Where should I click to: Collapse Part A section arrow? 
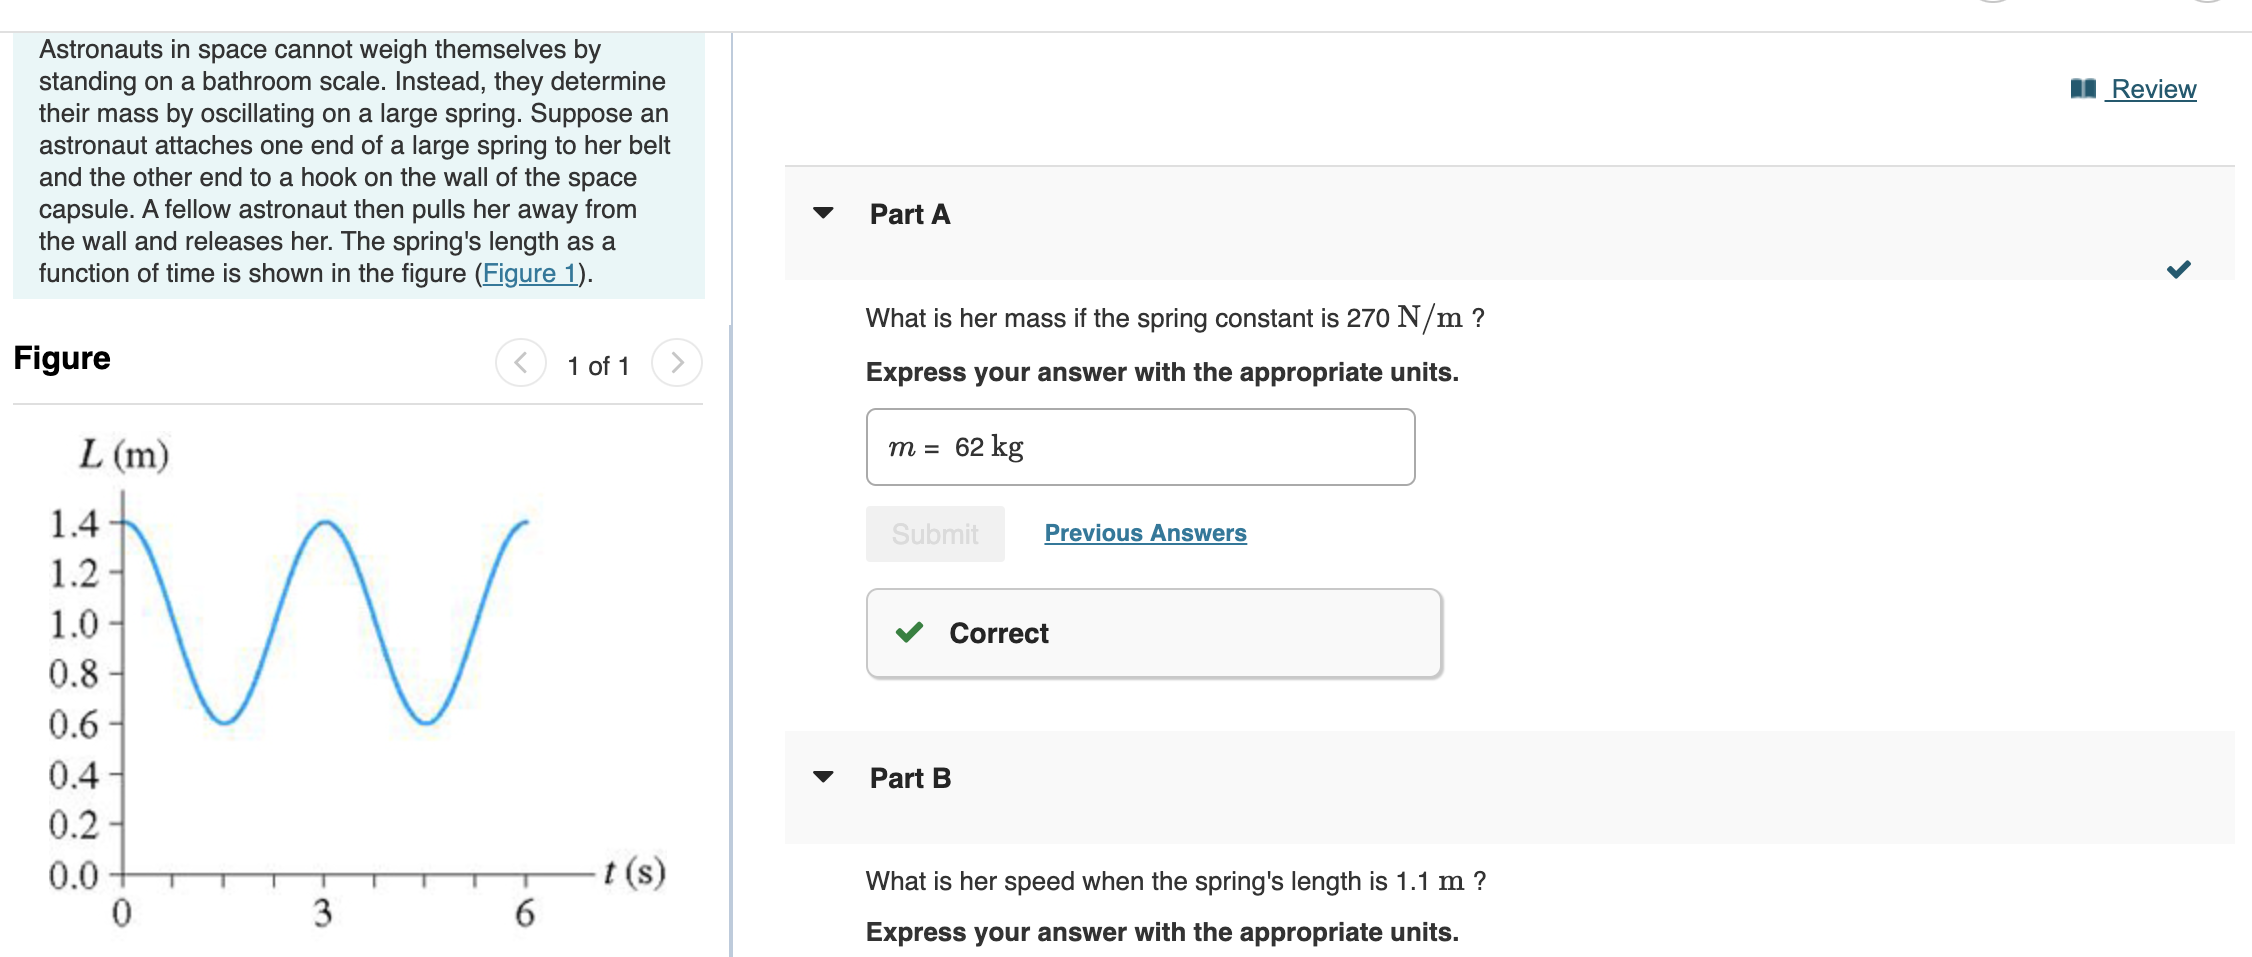pos(823,213)
